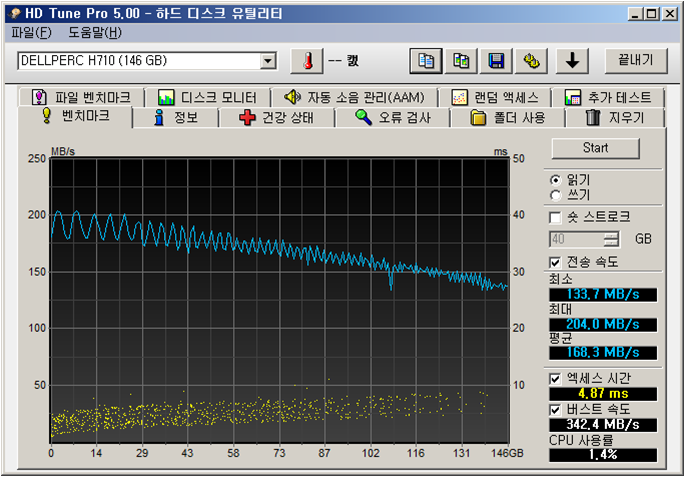Toggle the 전송 속도 checkbox
Viewport: 685px width, 477px height.
555,263
